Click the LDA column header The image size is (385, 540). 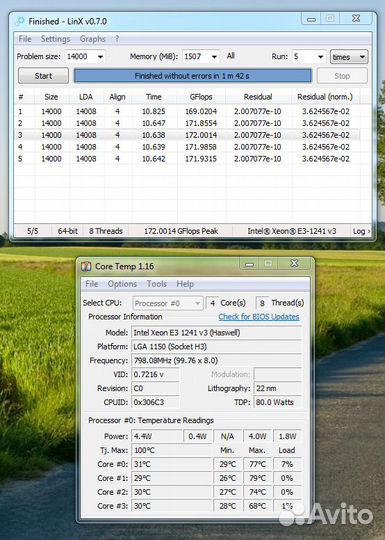pyautogui.click(x=86, y=97)
